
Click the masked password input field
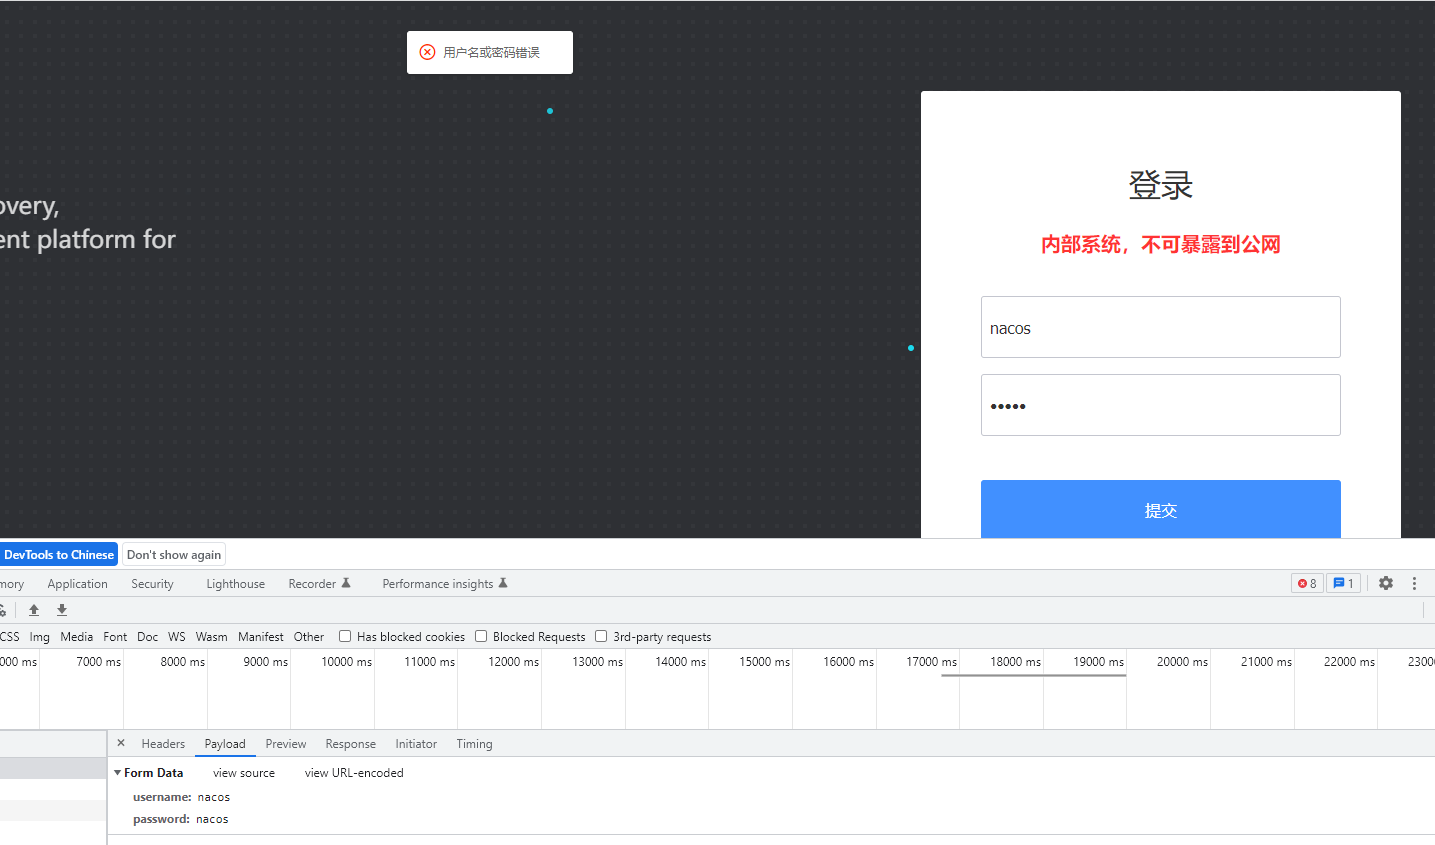click(x=1160, y=405)
